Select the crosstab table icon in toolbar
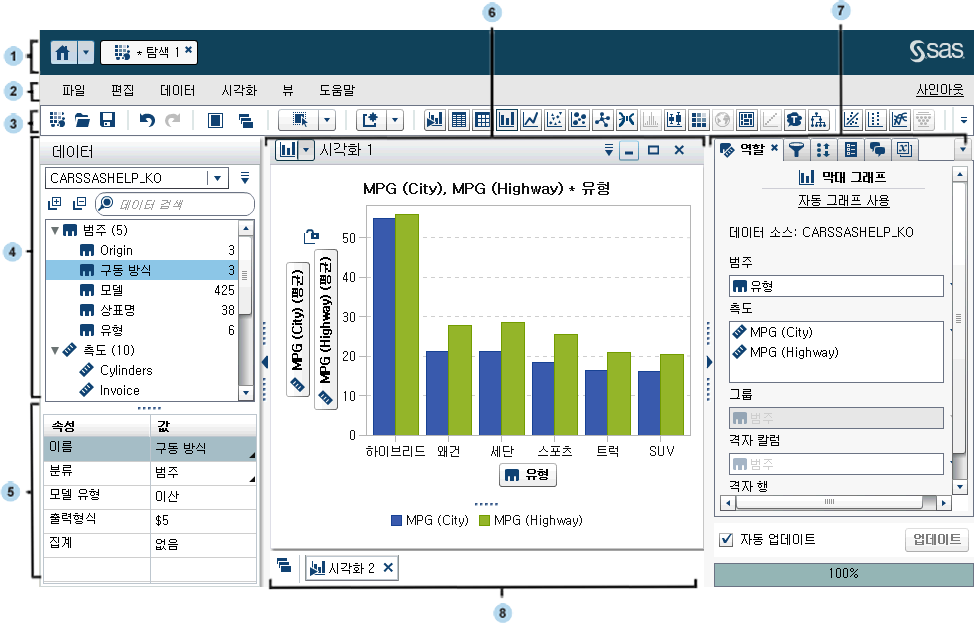 click(483, 120)
